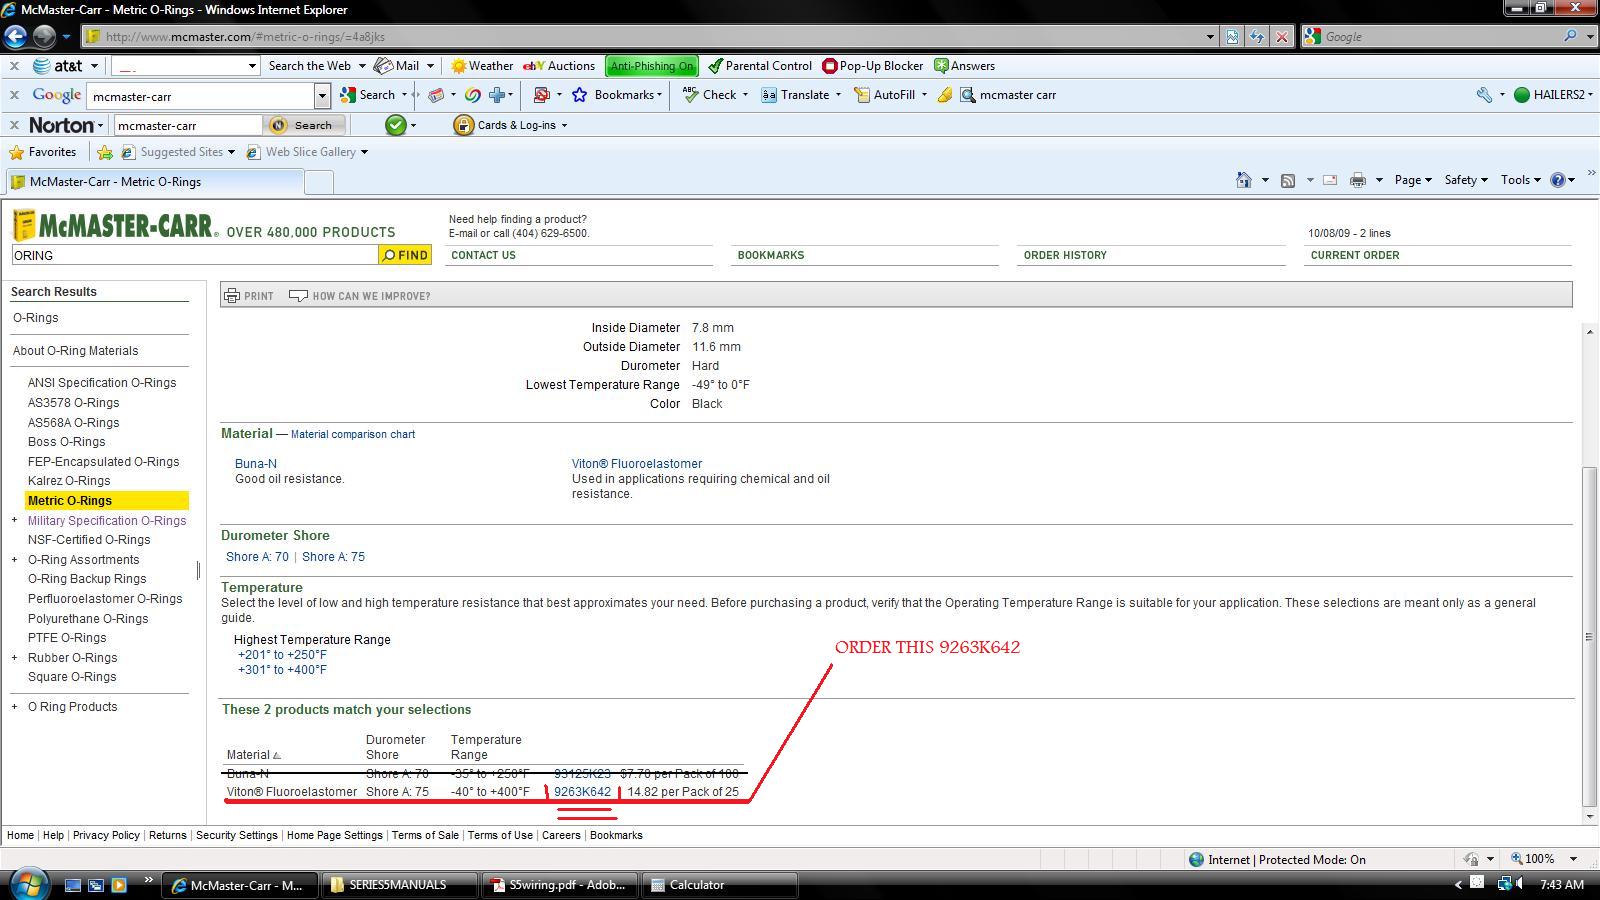1600x900 pixels.
Task: Expand the O-Ring Assortments category
Action: [14, 560]
